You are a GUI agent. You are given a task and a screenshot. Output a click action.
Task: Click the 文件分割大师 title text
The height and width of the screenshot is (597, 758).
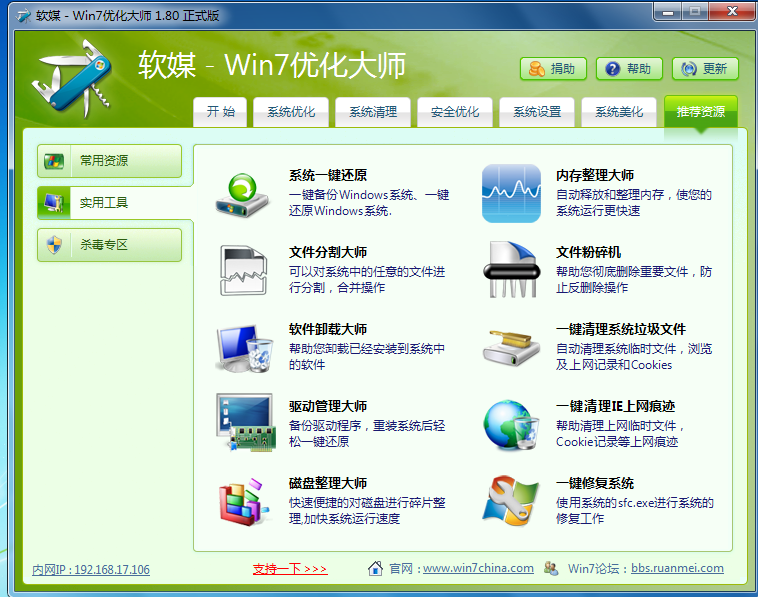[328, 252]
